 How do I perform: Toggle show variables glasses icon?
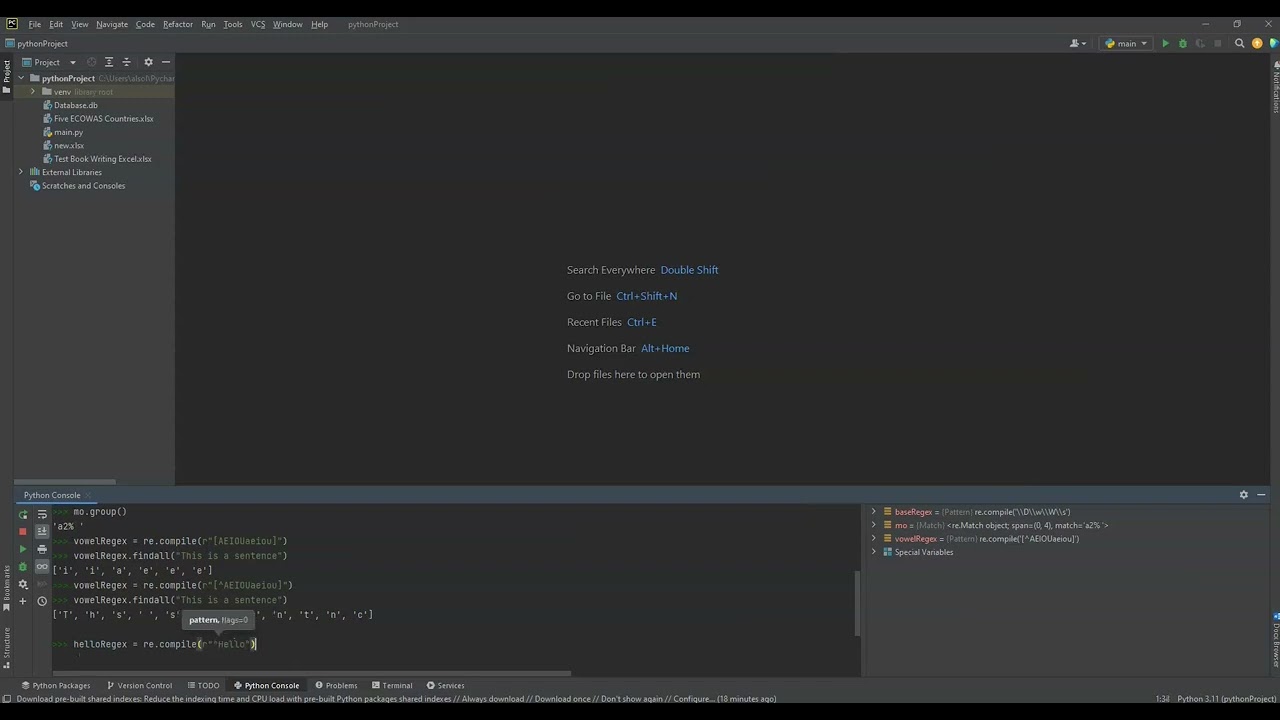pos(42,567)
